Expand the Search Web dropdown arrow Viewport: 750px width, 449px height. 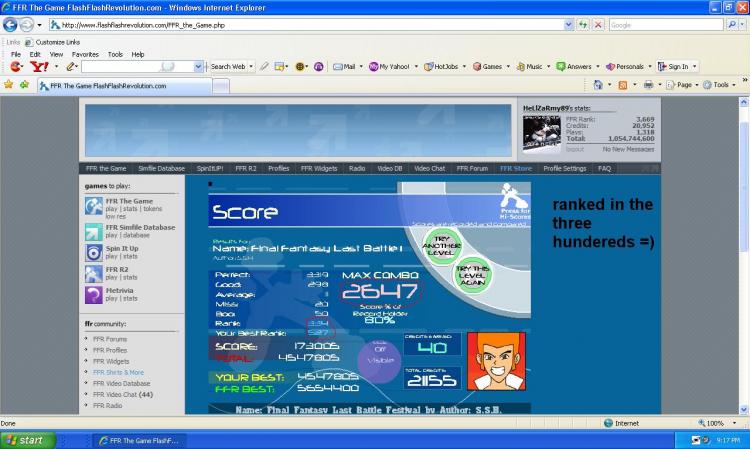[x=251, y=66]
